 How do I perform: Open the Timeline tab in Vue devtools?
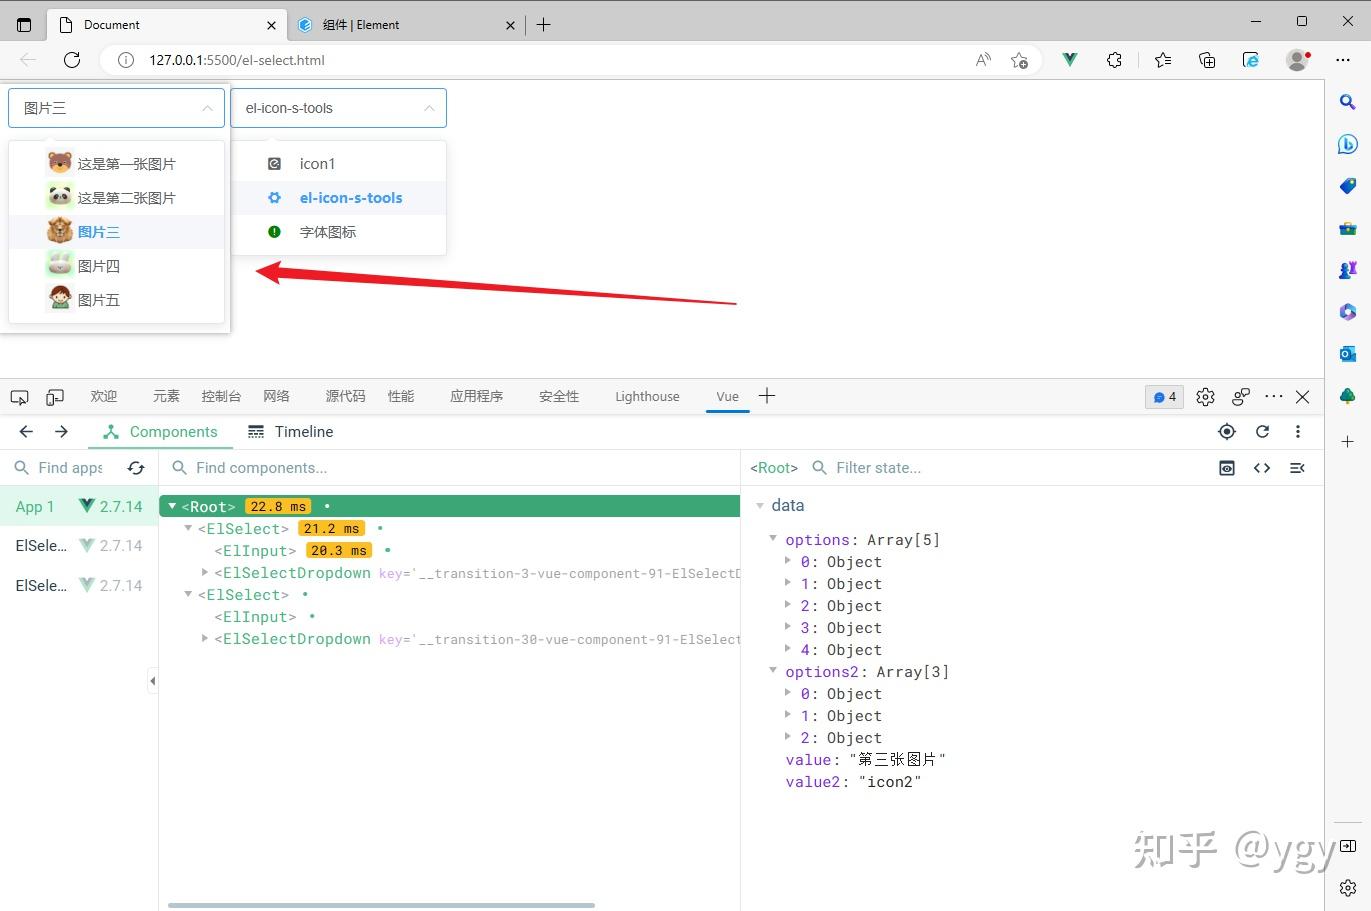291,432
